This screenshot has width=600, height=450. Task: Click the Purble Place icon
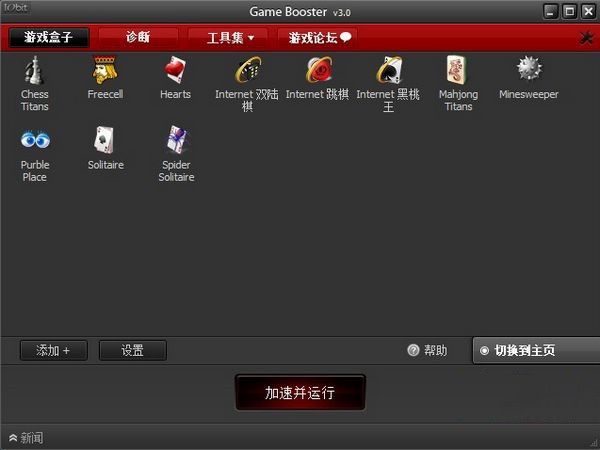coord(35,141)
